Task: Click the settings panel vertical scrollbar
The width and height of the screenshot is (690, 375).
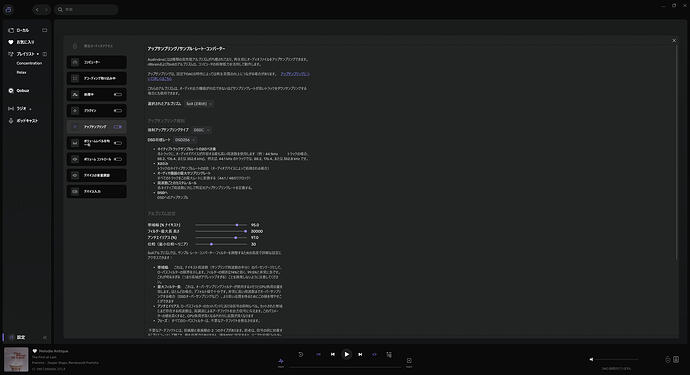Action: pyautogui.click(x=677, y=152)
